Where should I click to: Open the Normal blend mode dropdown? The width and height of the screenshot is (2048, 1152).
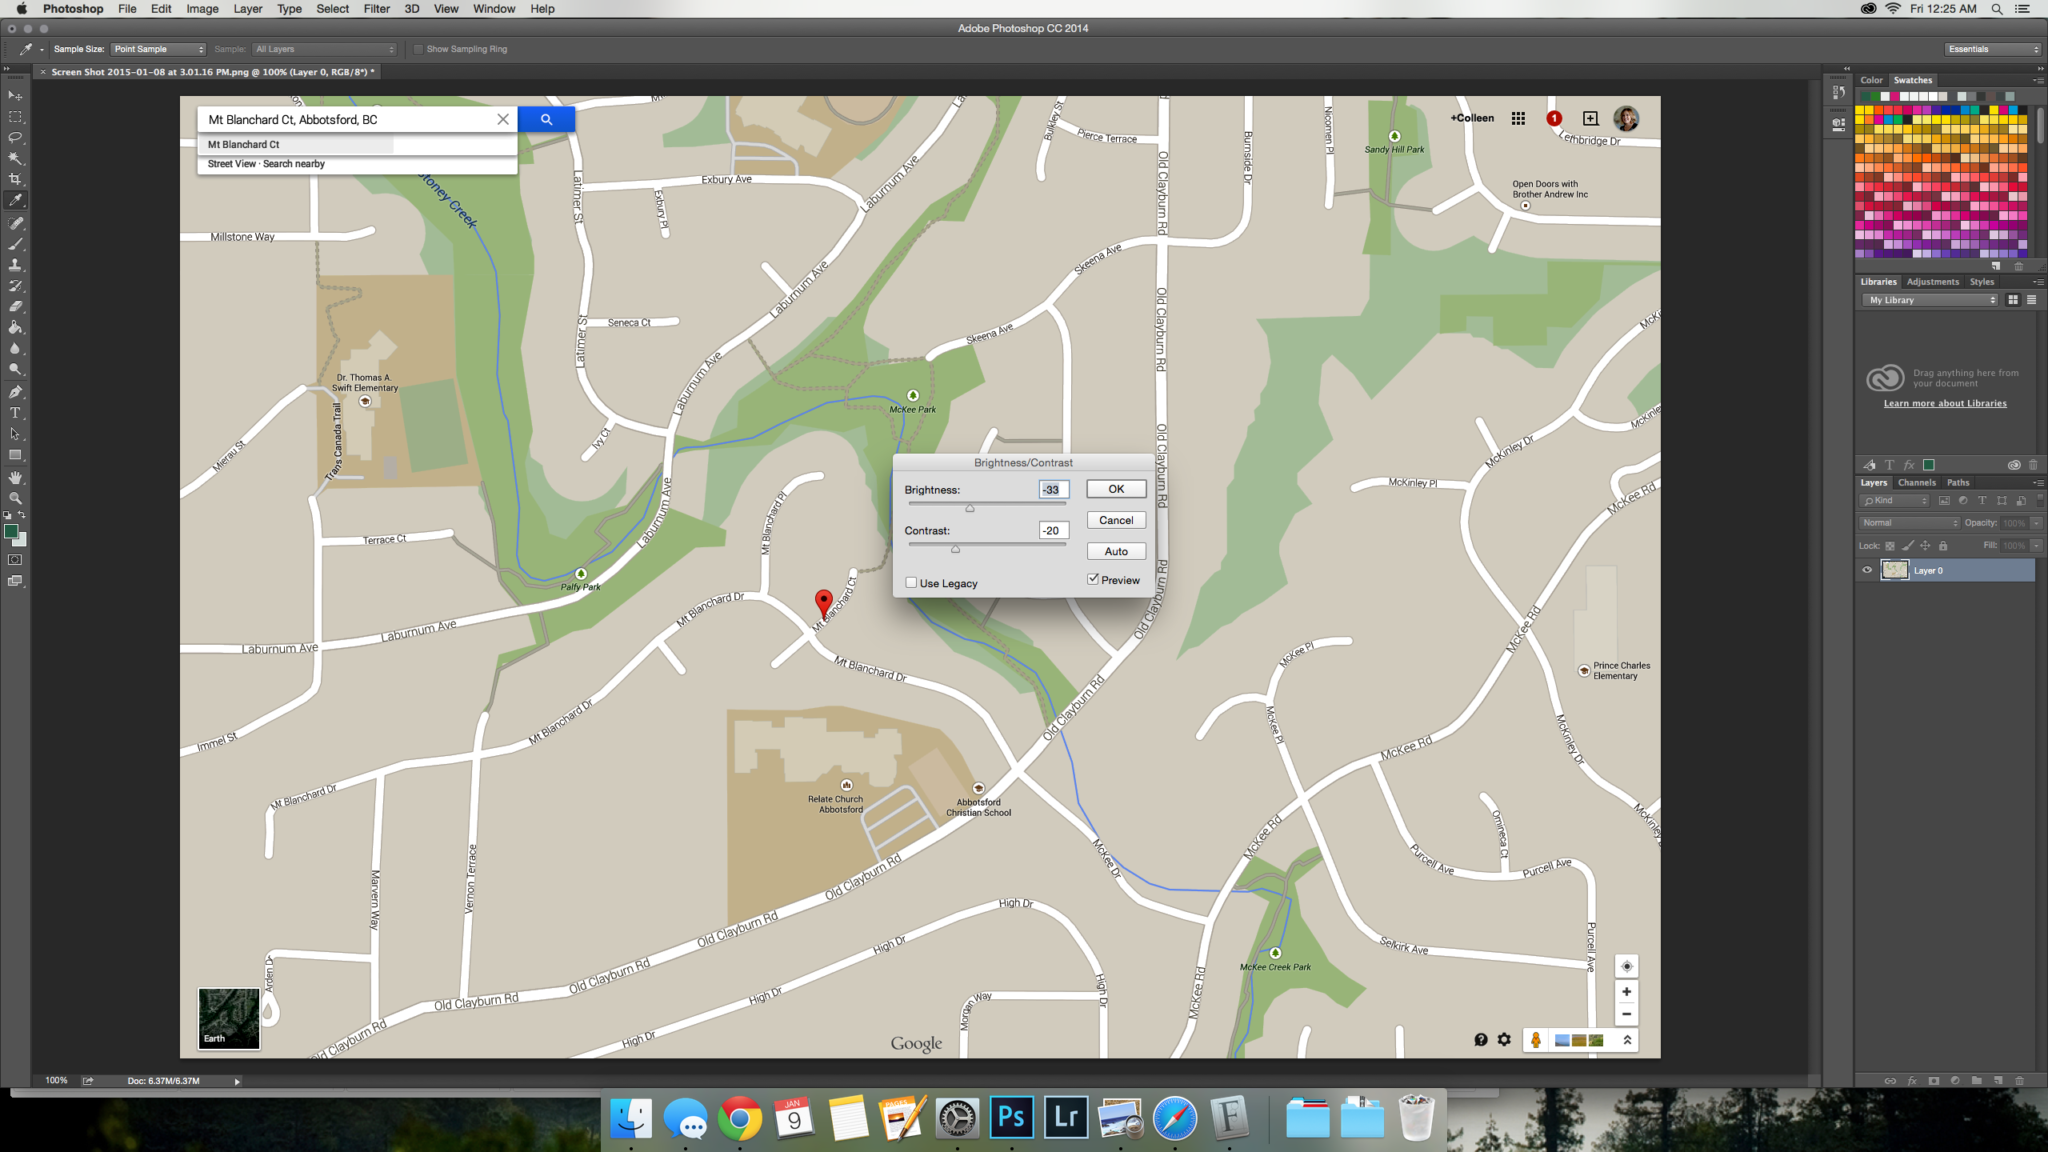(x=1909, y=523)
